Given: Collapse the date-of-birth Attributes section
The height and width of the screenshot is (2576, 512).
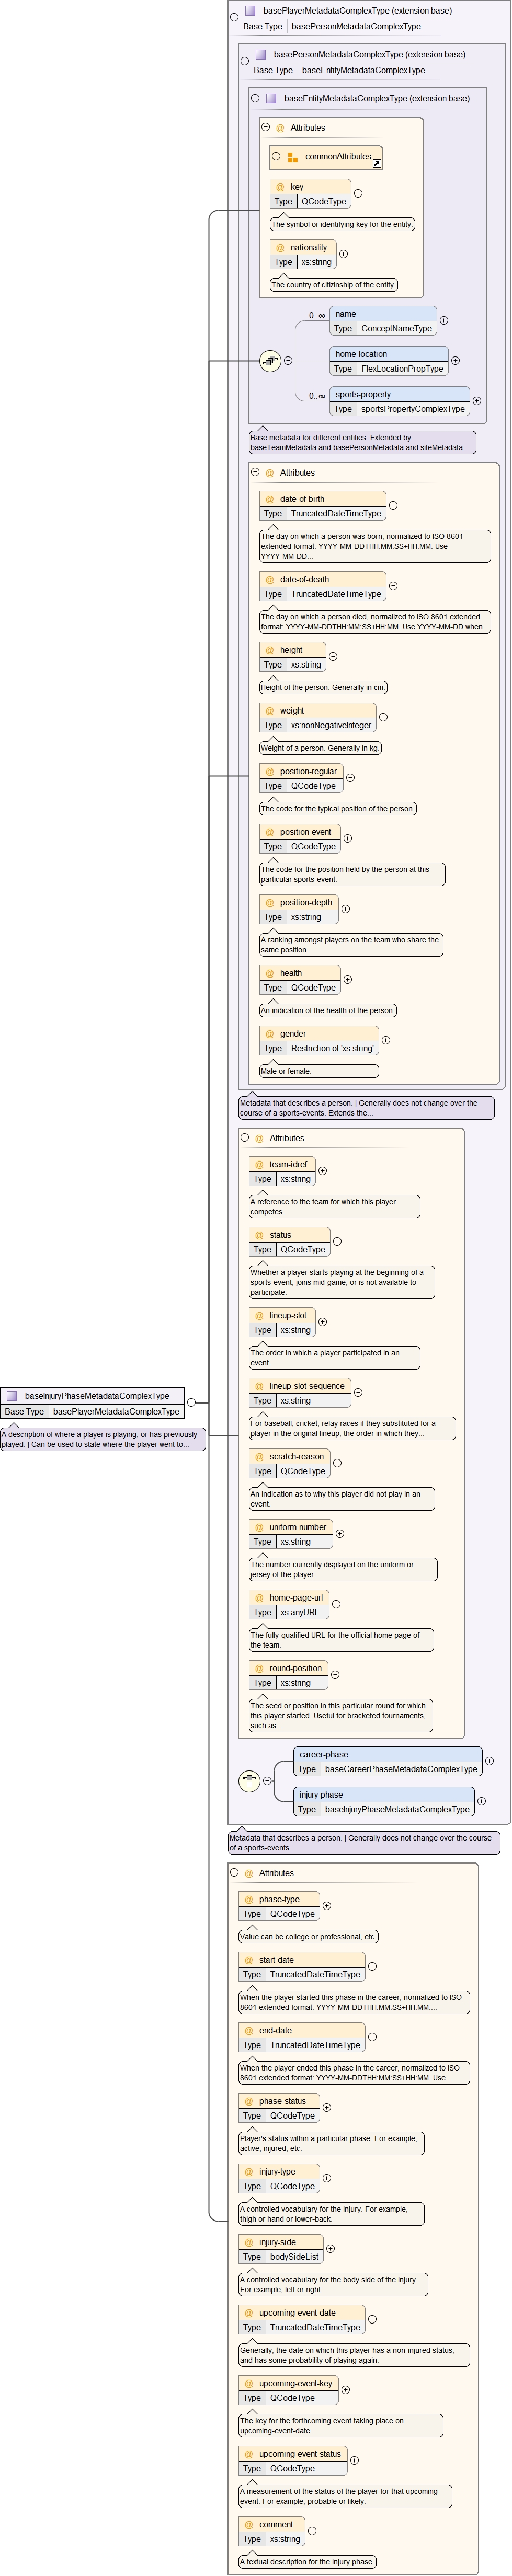Looking at the screenshot, I should coord(255,473).
